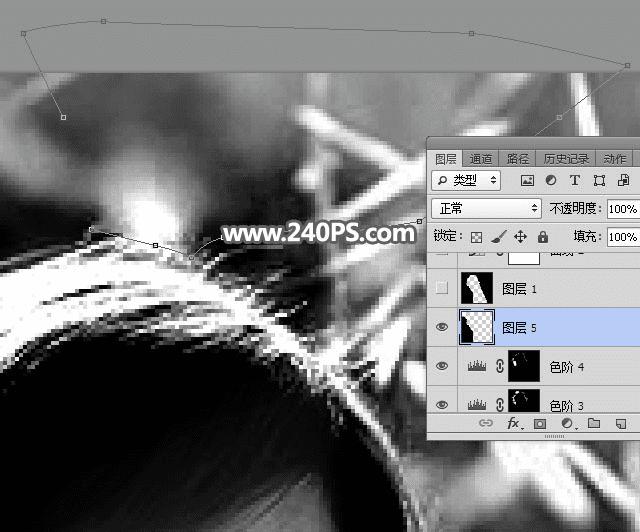Select the 色阶 4 layer name
The height and width of the screenshot is (532, 640).
pyautogui.click(x=567, y=367)
